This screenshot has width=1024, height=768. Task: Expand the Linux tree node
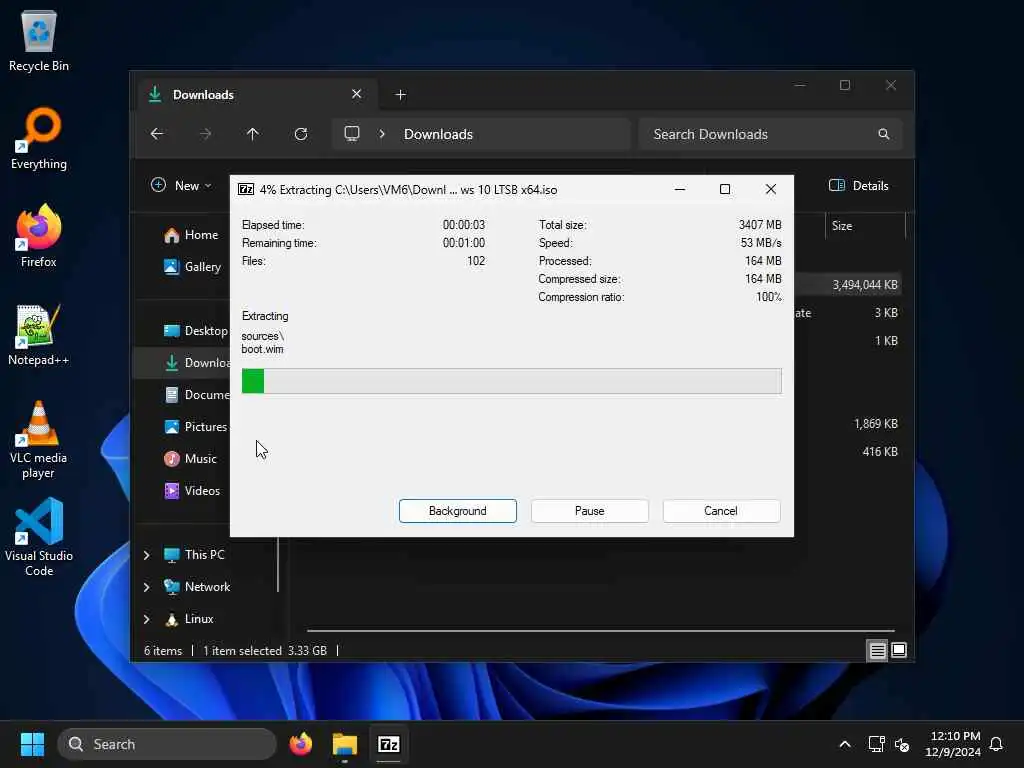point(147,619)
